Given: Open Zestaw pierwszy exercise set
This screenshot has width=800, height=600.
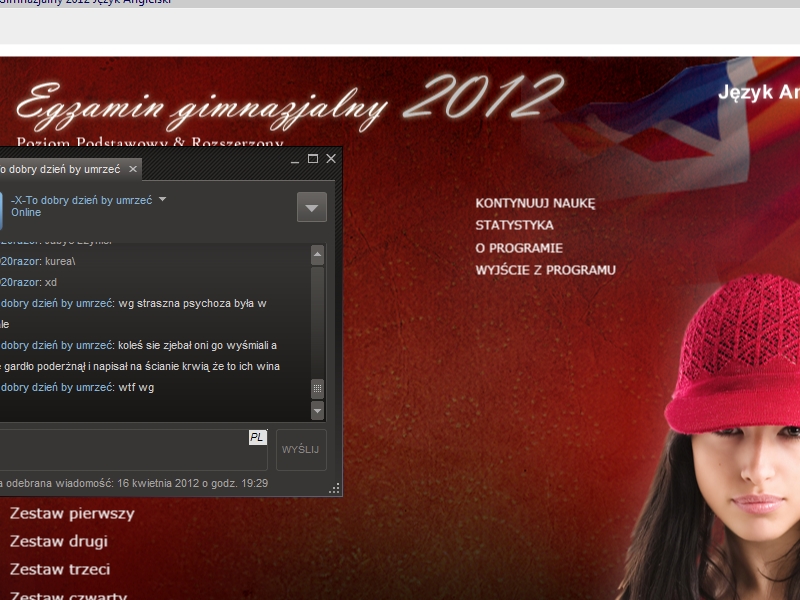Looking at the screenshot, I should pyautogui.click(x=72, y=513).
